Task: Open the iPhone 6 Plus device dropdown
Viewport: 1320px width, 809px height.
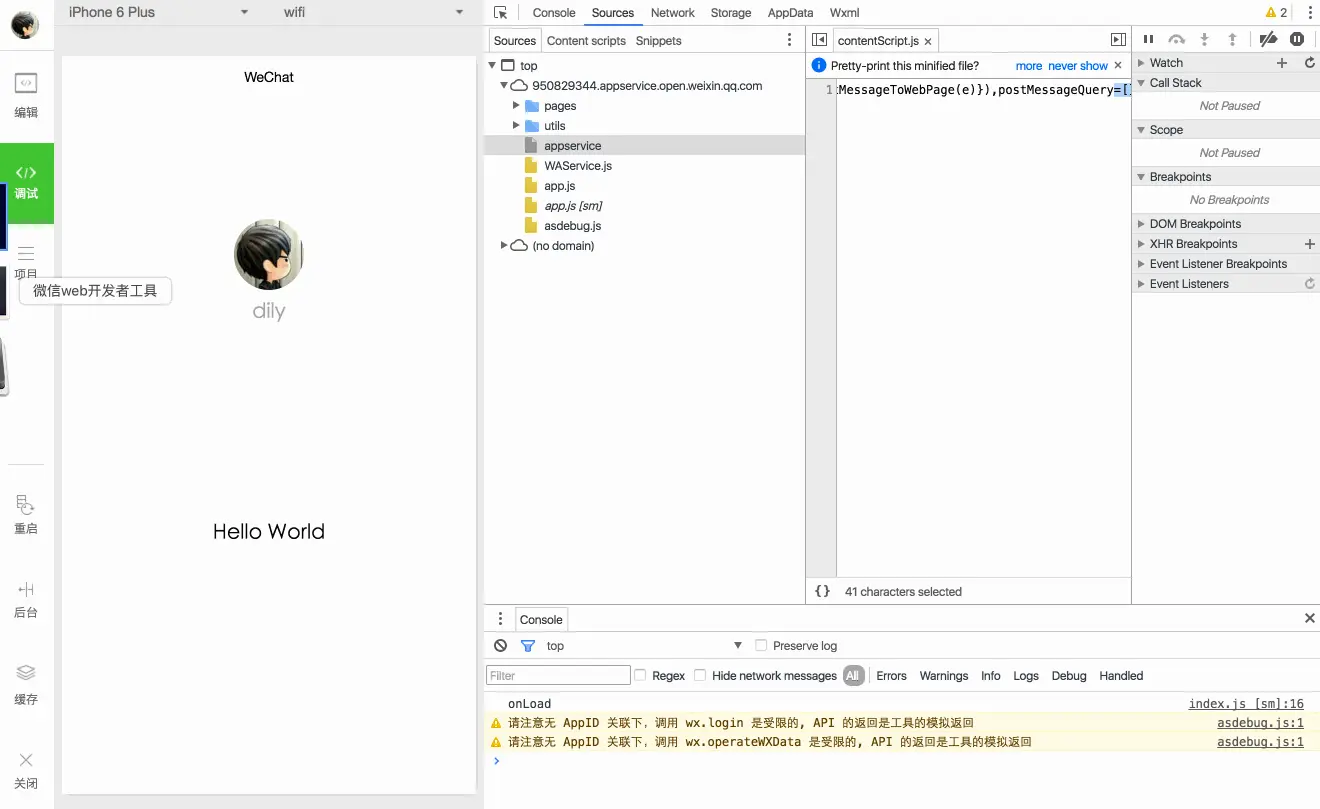Action: point(160,12)
